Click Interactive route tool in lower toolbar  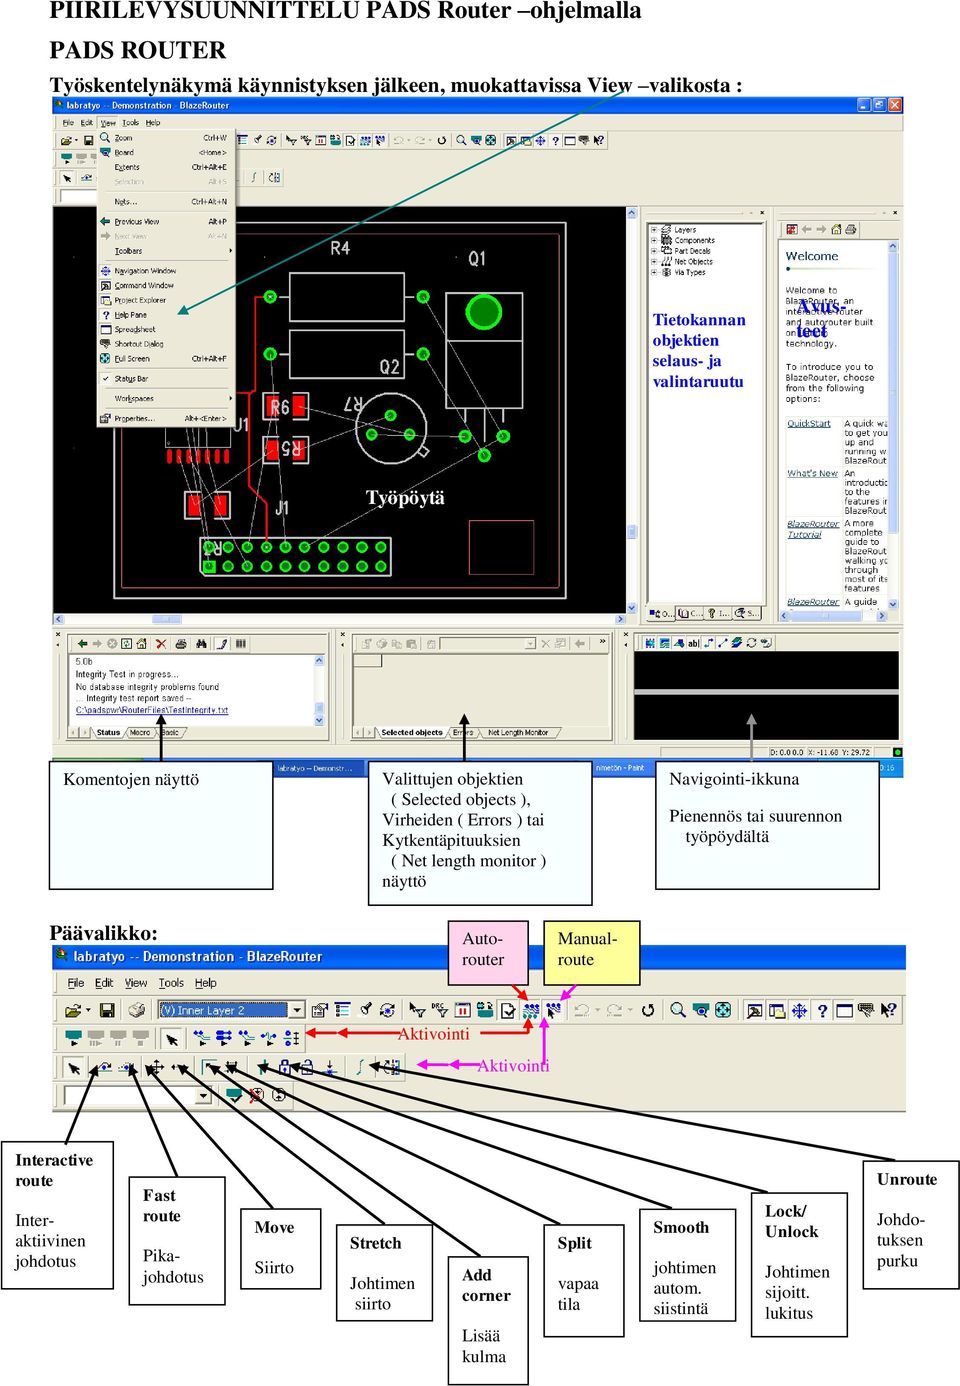click(104, 1068)
